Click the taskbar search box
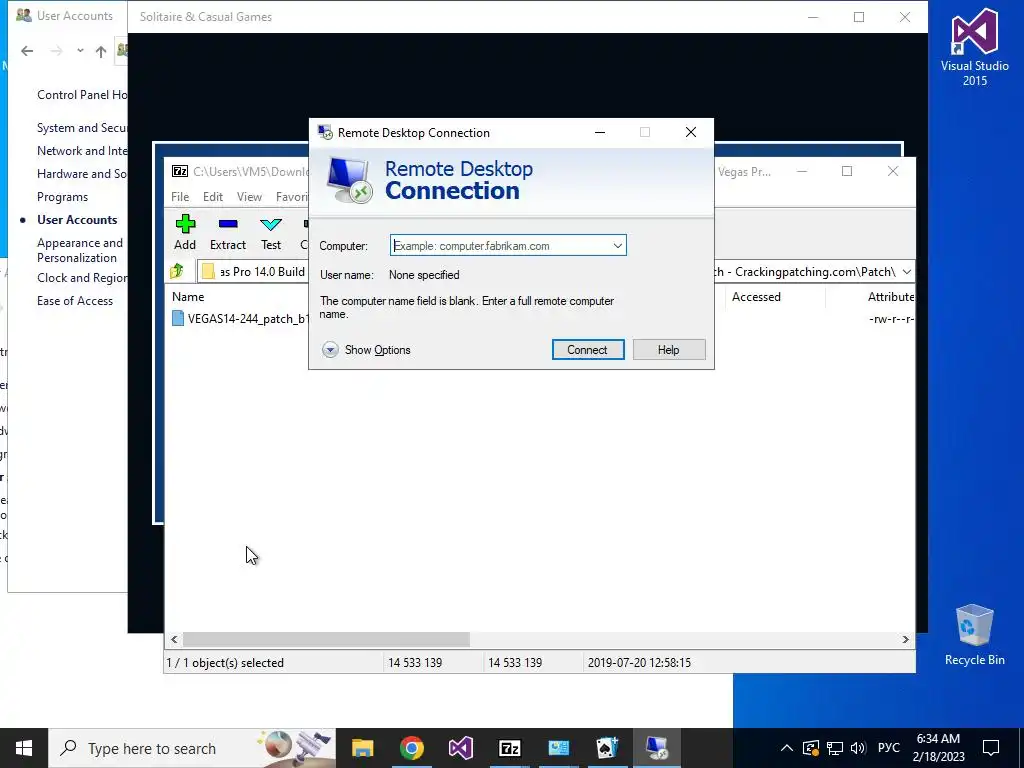Screen dimensions: 1024x768 click(193, 748)
